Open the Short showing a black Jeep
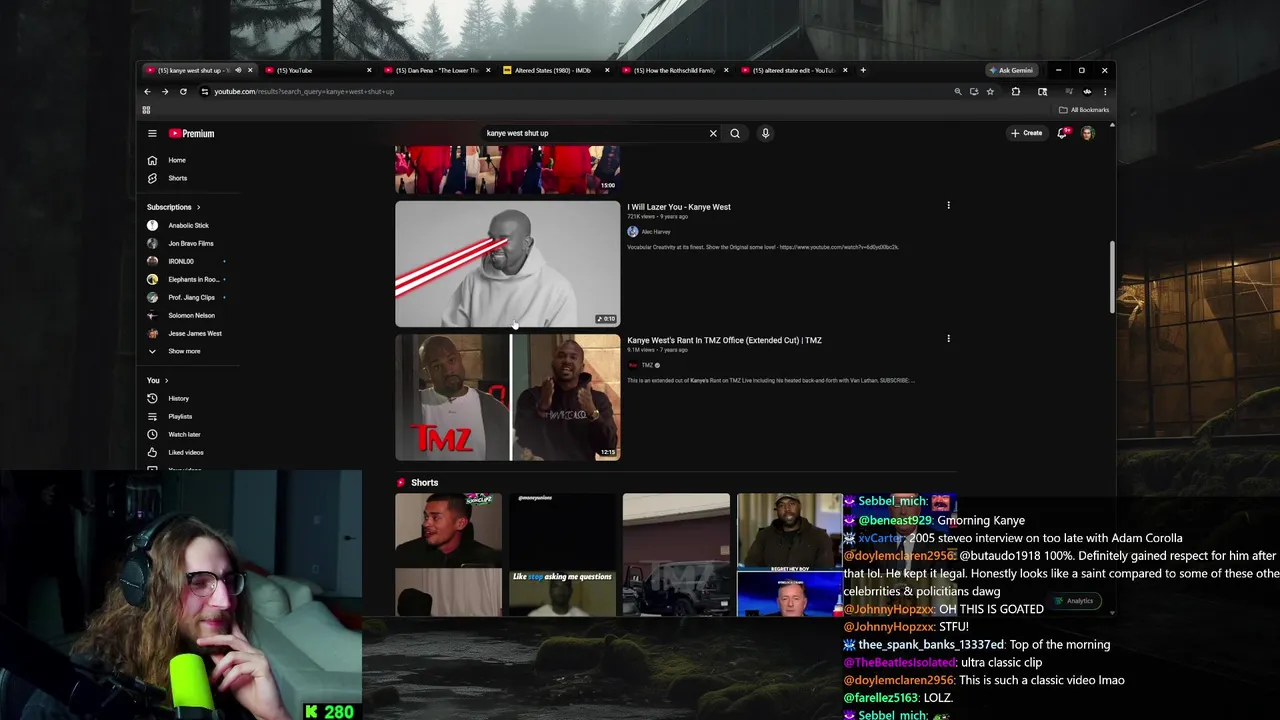The width and height of the screenshot is (1280, 720). click(676, 554)
